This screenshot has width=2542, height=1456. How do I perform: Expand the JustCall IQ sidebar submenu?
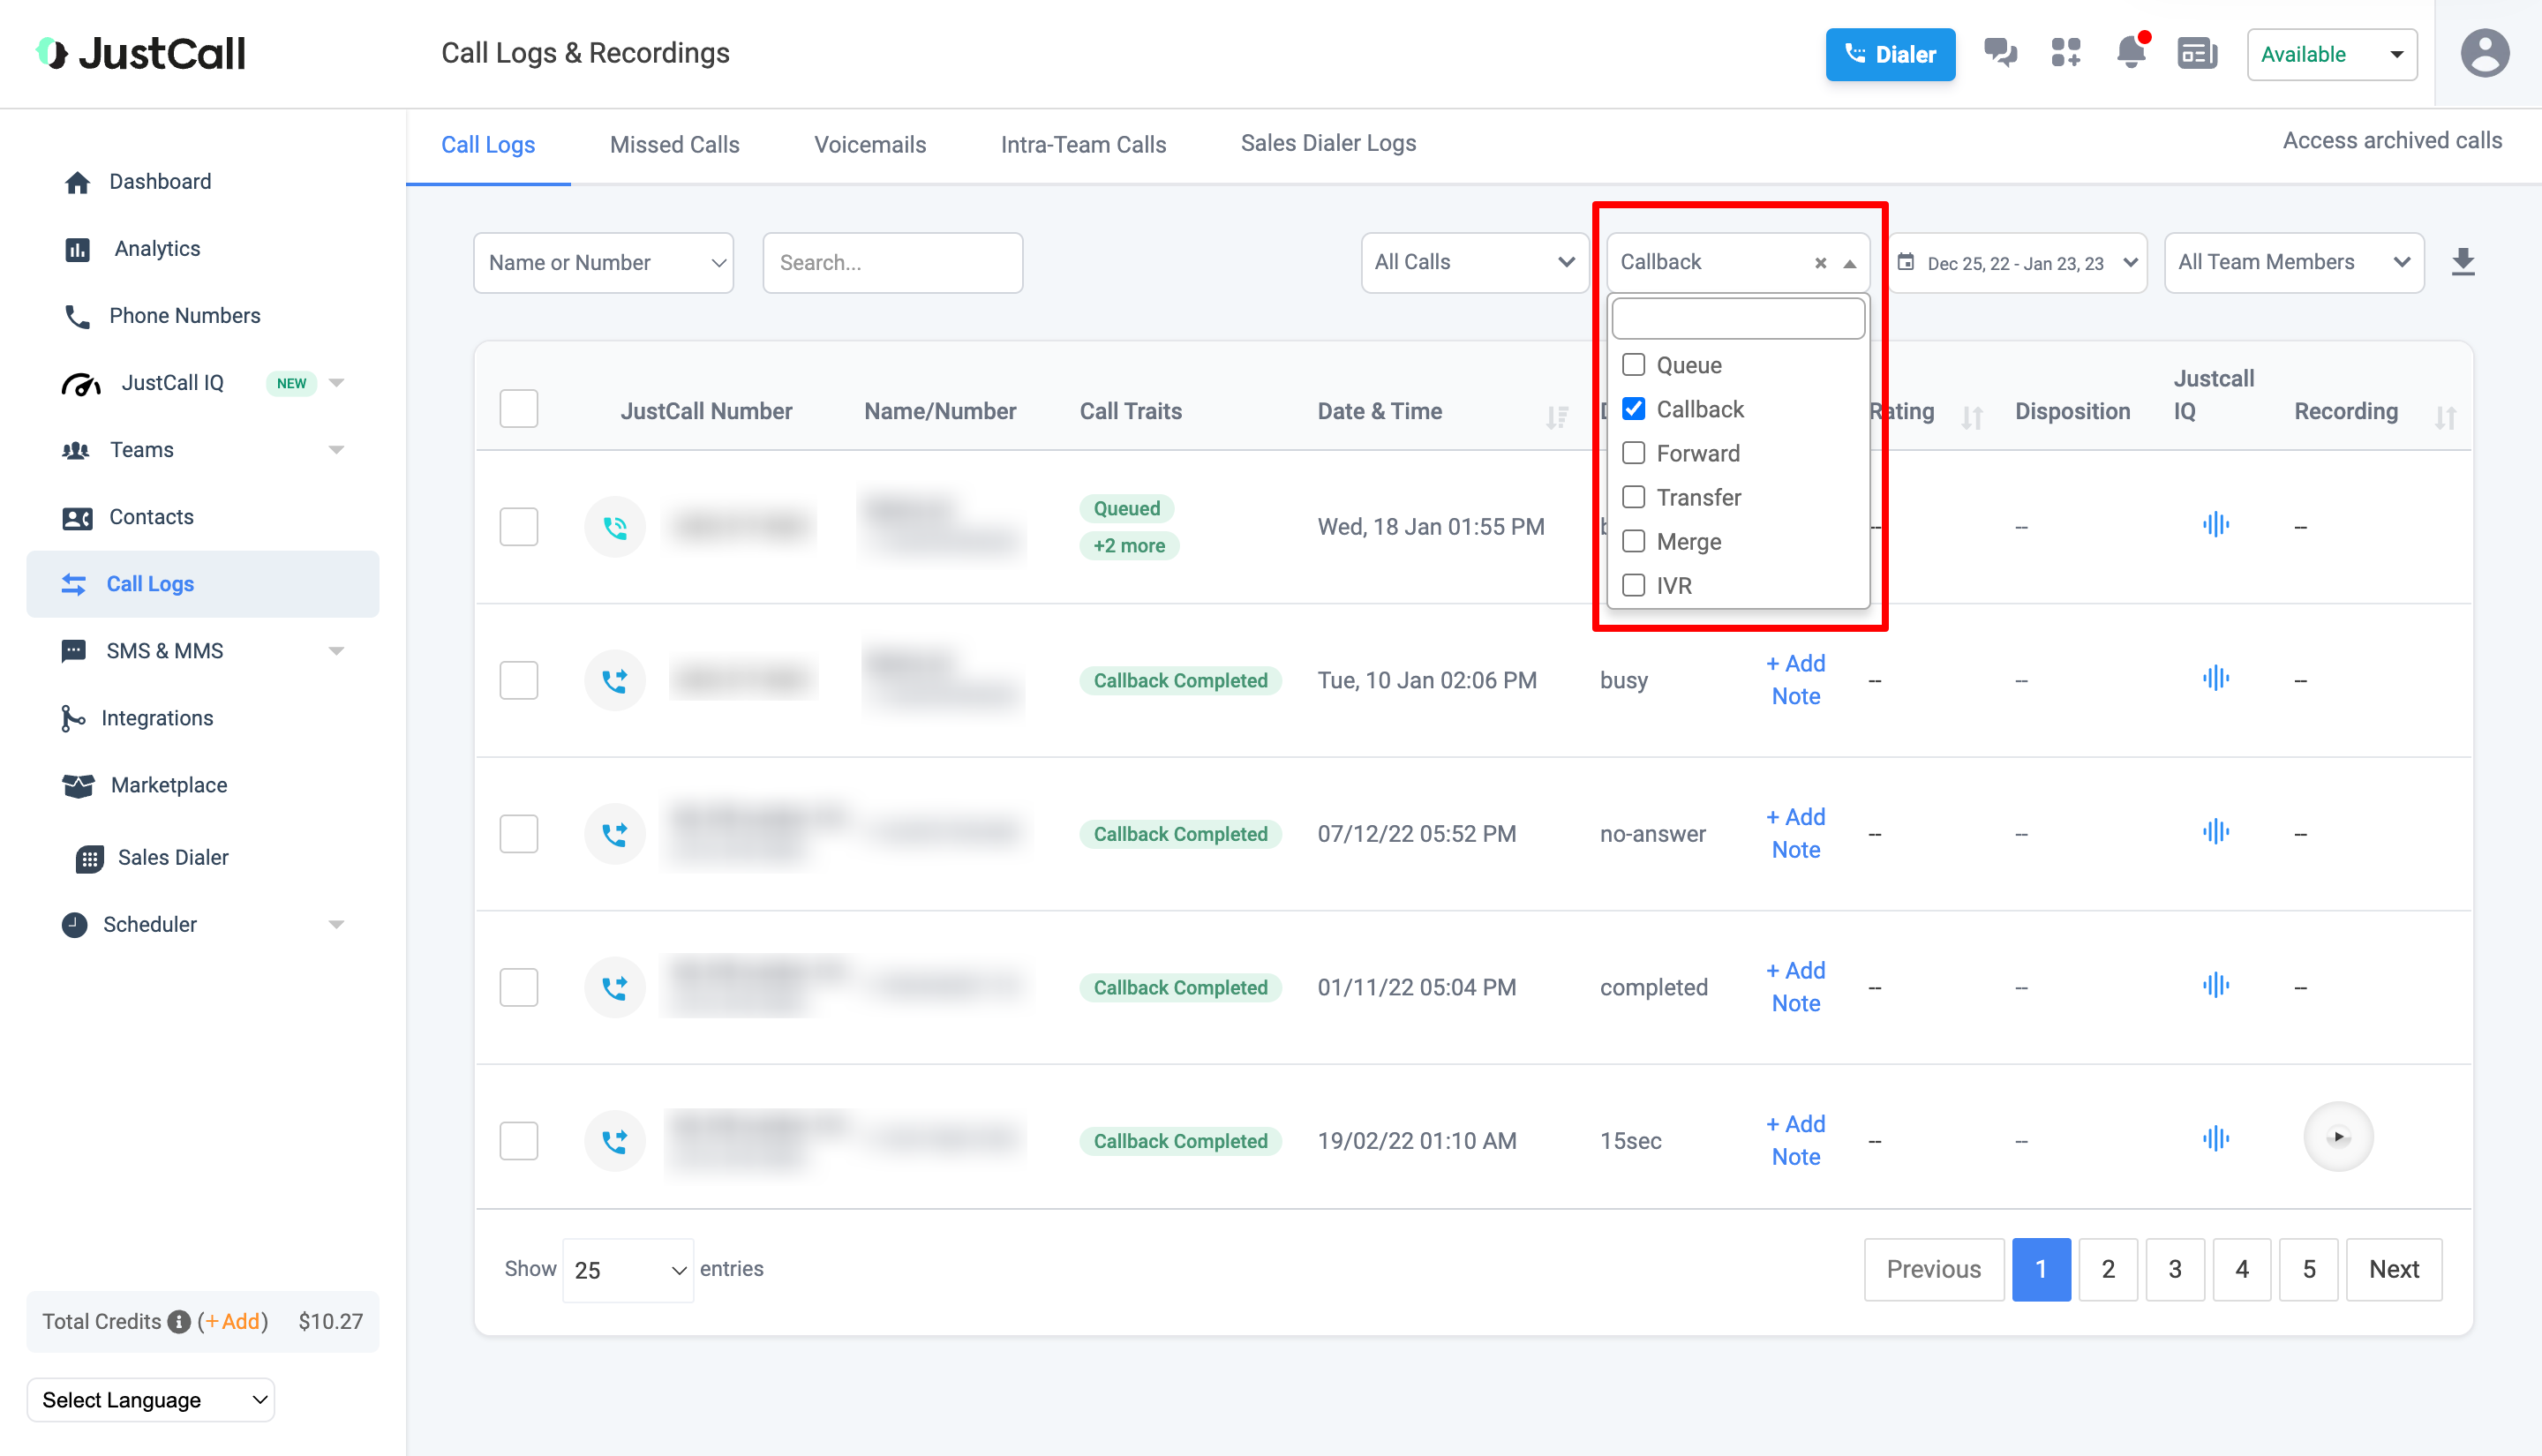pyautogui.click(x=336, y=383)
